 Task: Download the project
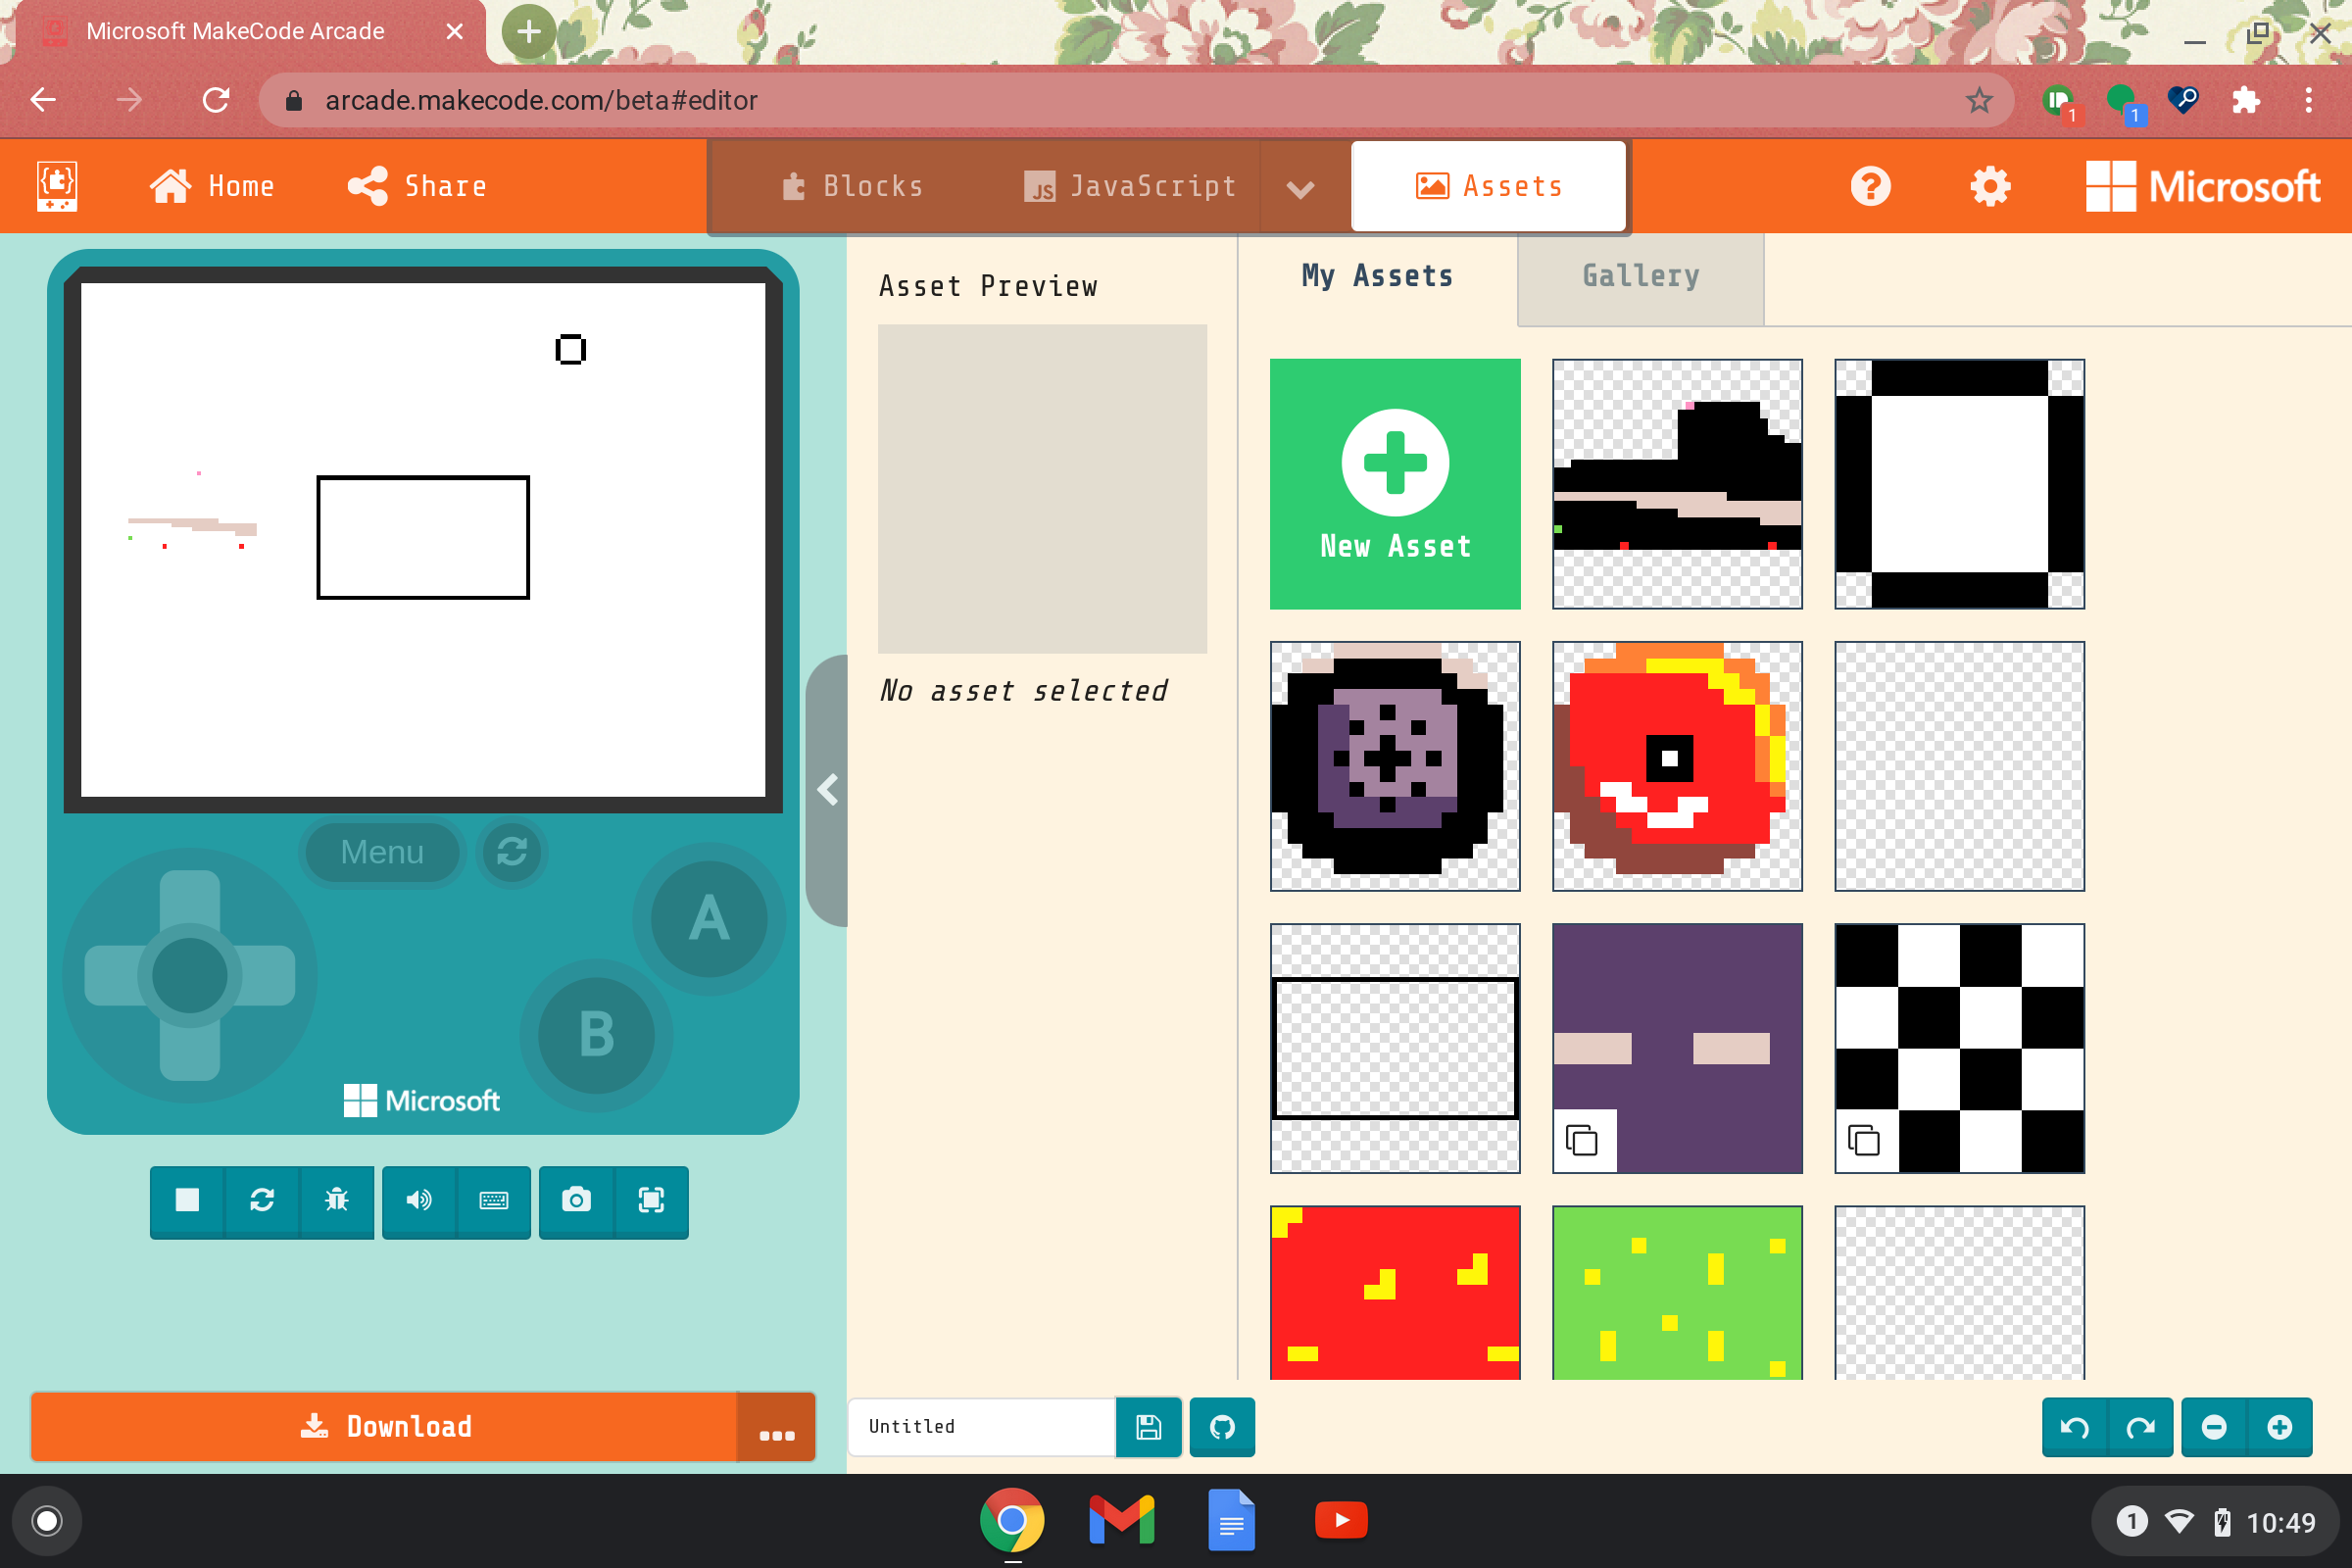(384, 1427)
